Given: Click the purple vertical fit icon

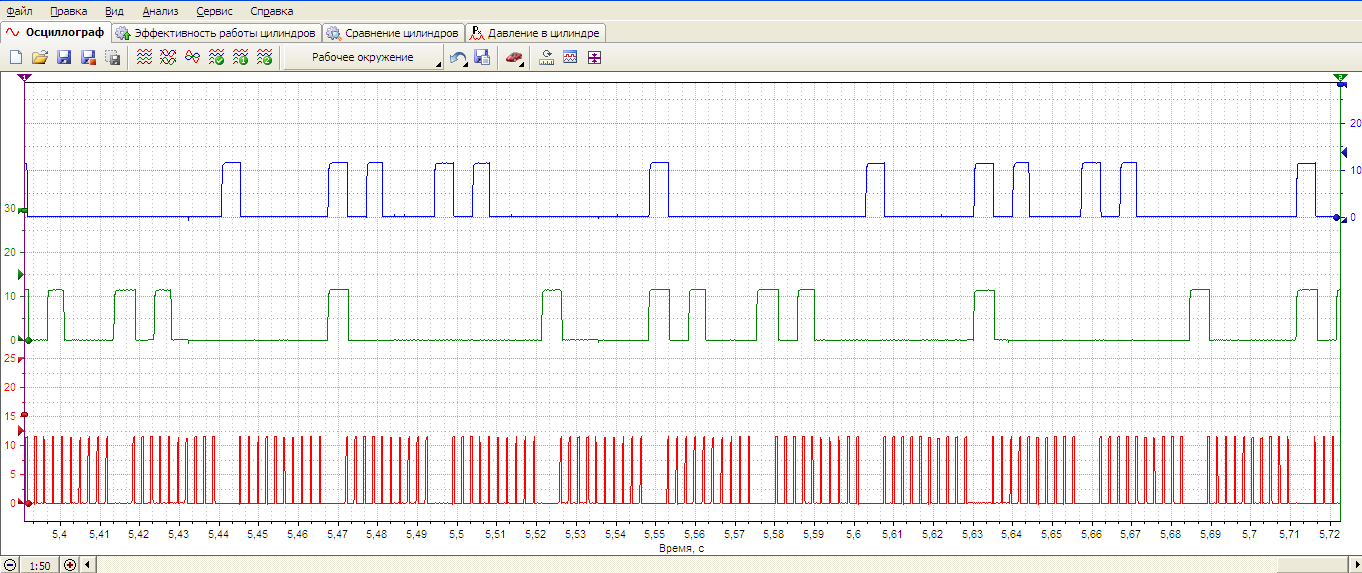Looking at the screenshot, I should pos(594,58).
